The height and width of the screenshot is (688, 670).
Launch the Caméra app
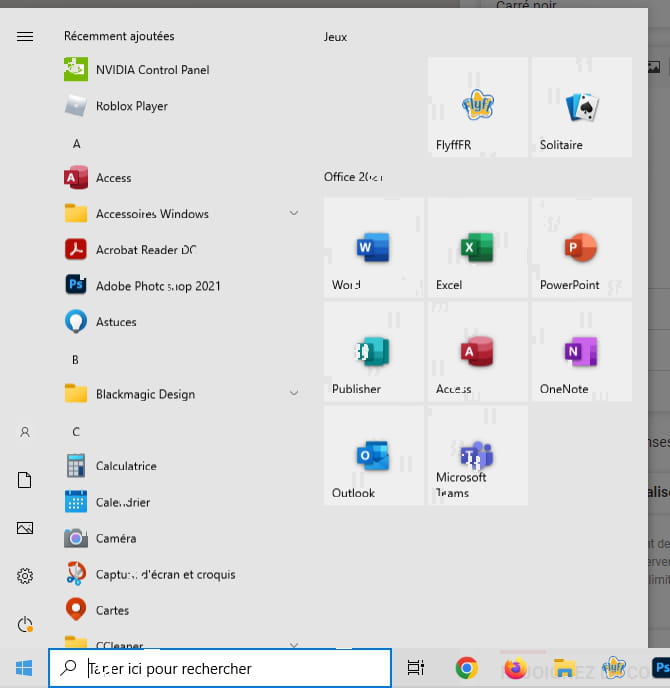pyautogui.click(x=182, y=538)
